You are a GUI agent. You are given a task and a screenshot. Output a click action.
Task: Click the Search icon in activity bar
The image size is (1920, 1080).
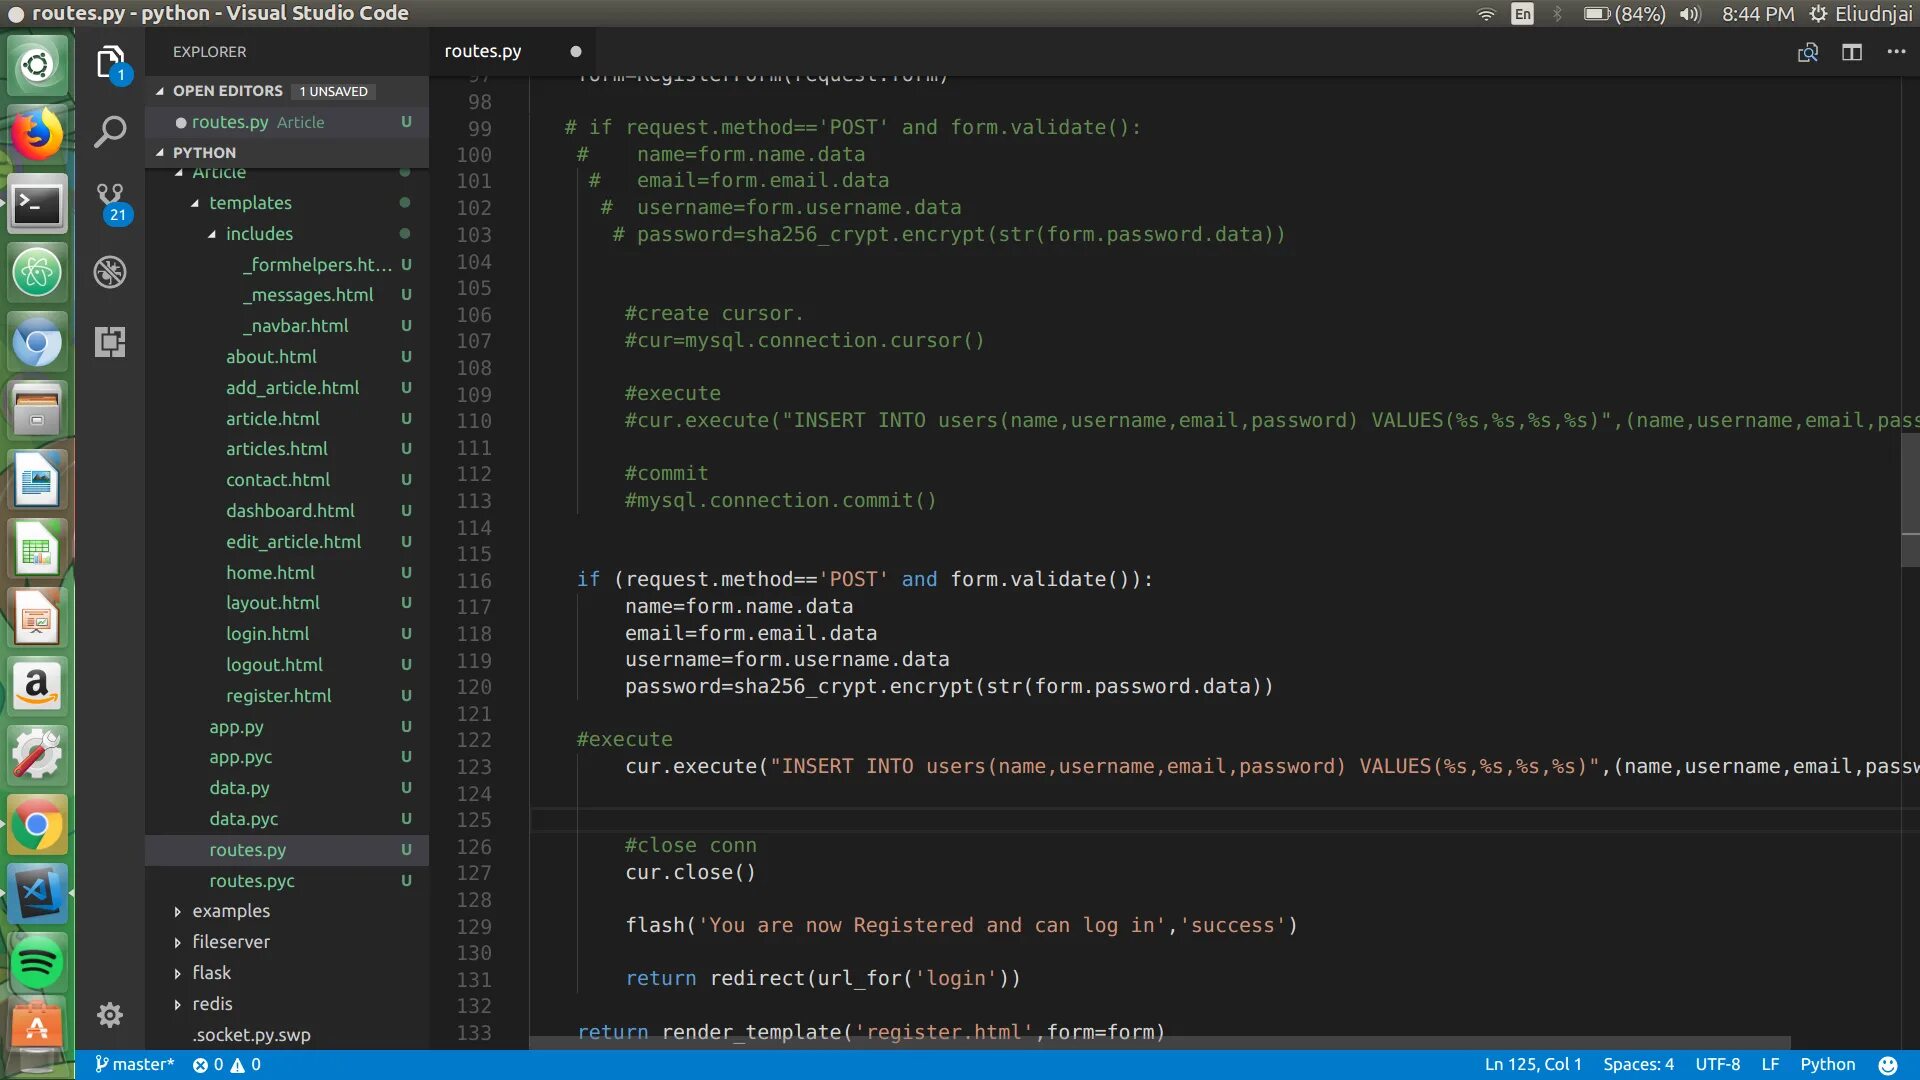point(111,132)
